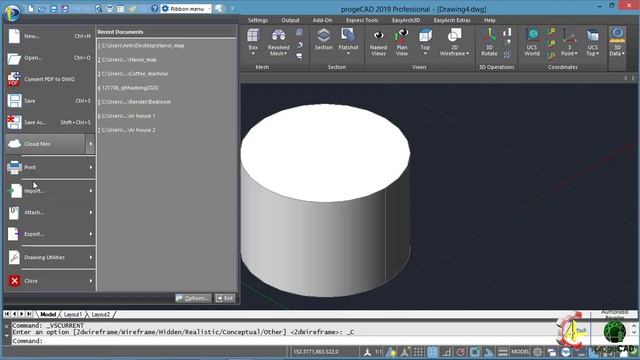Switch to the EasyArch3D ribbon tab
This screenshot has height=360, width=640.
click(406, 20)
